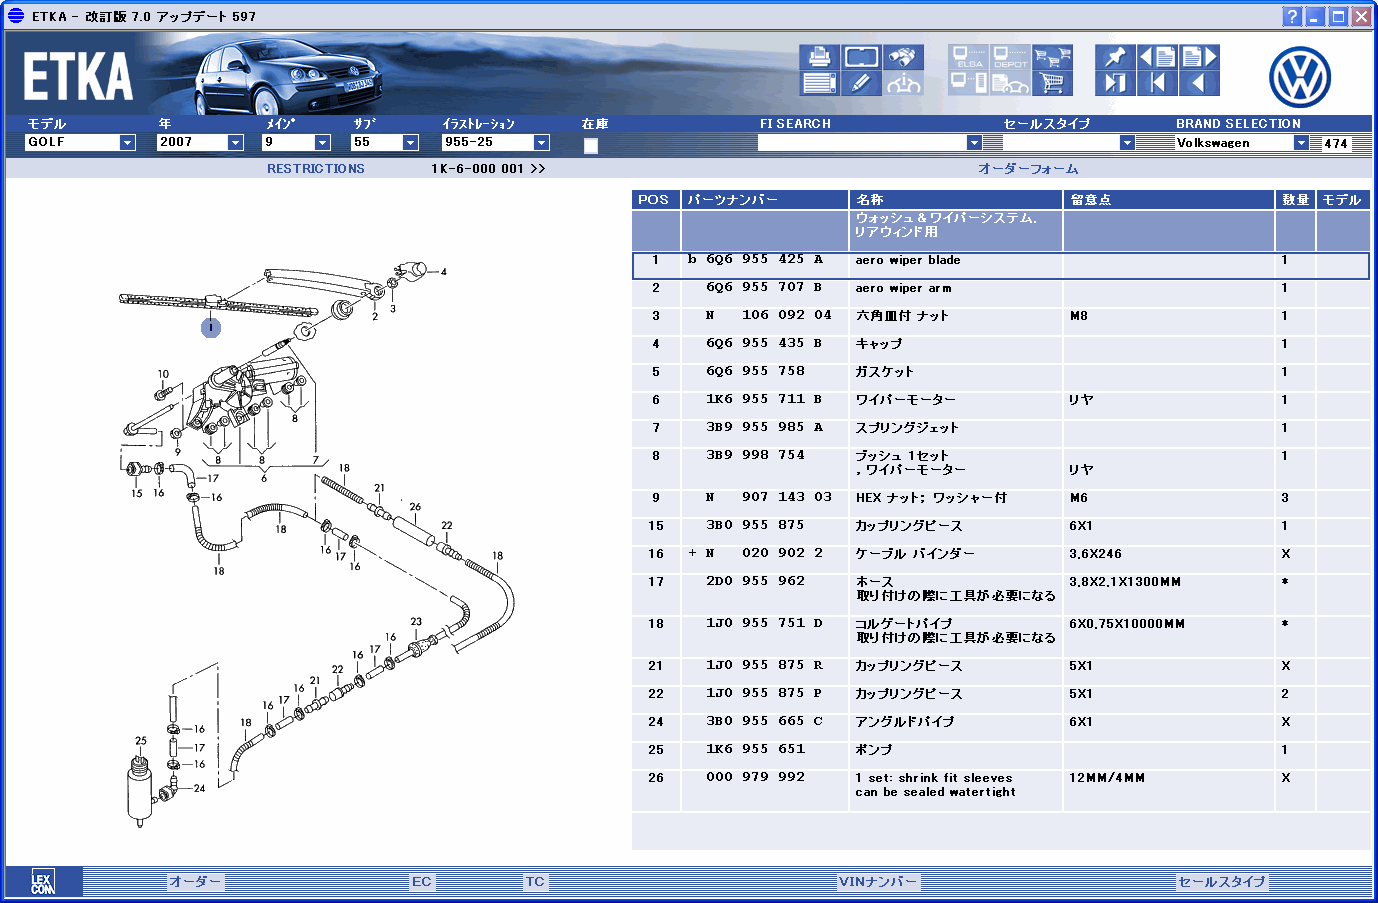Click the 留意点 column header
The image size is (1378, 903).
[1169, 200]
